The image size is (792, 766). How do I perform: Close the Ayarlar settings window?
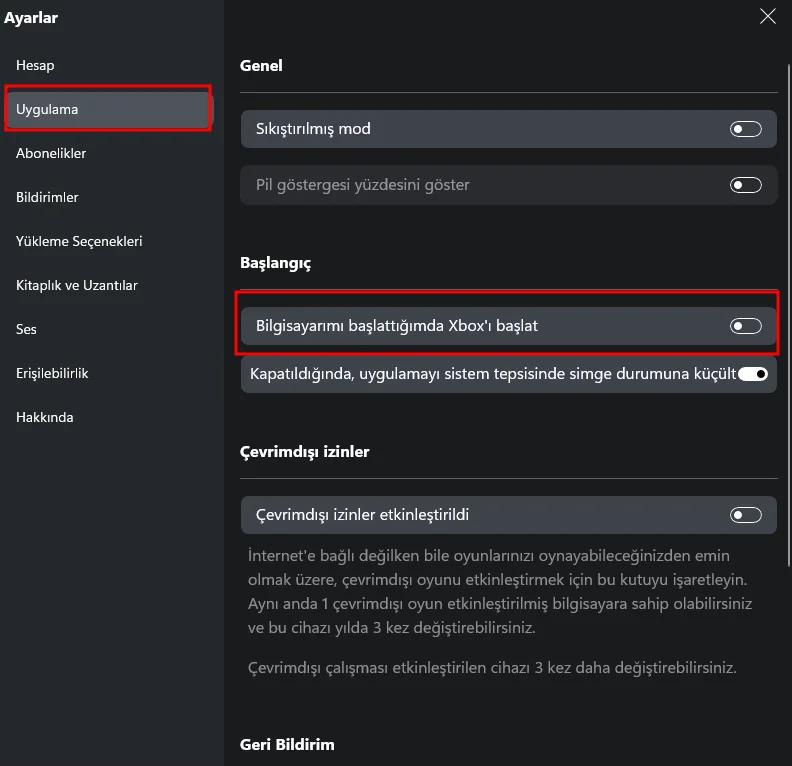click(x=768, y=16)
